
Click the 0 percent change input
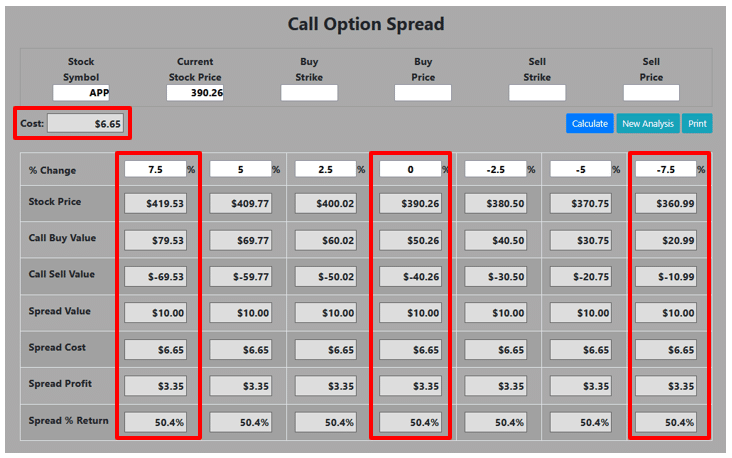click(x=410, y=170)
